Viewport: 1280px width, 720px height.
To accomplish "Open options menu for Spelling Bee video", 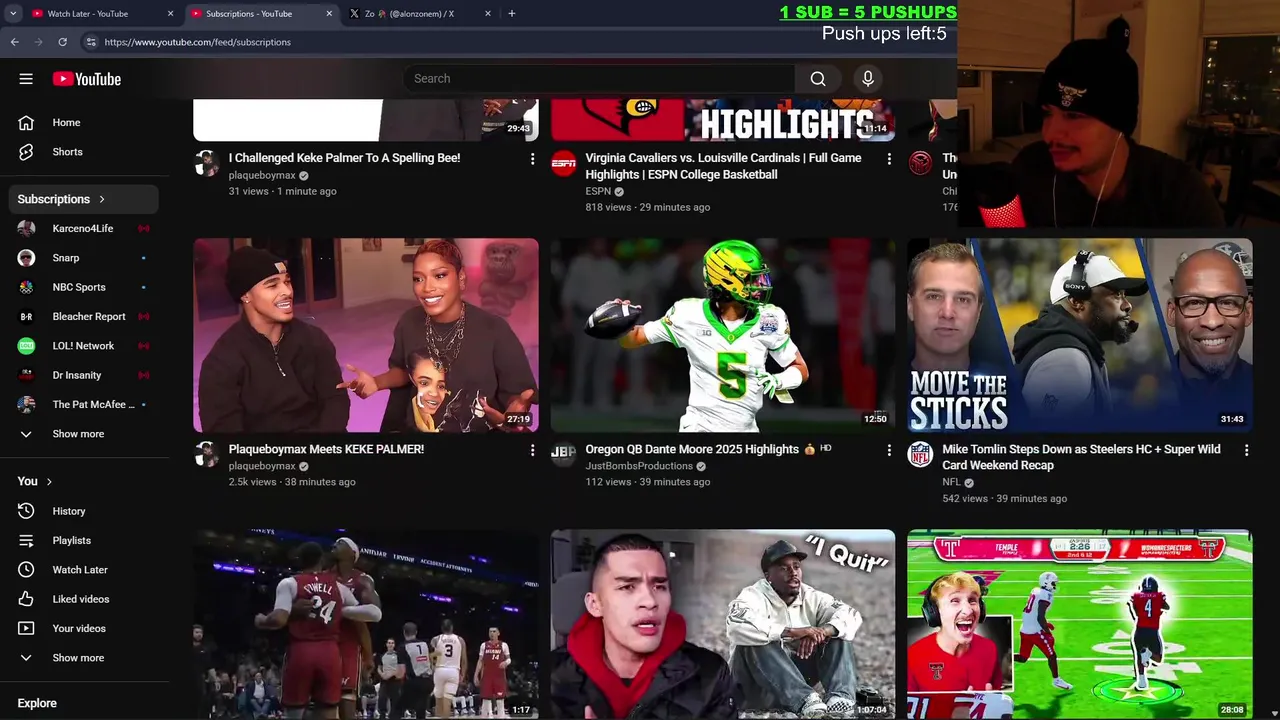I will click(532, 159).
